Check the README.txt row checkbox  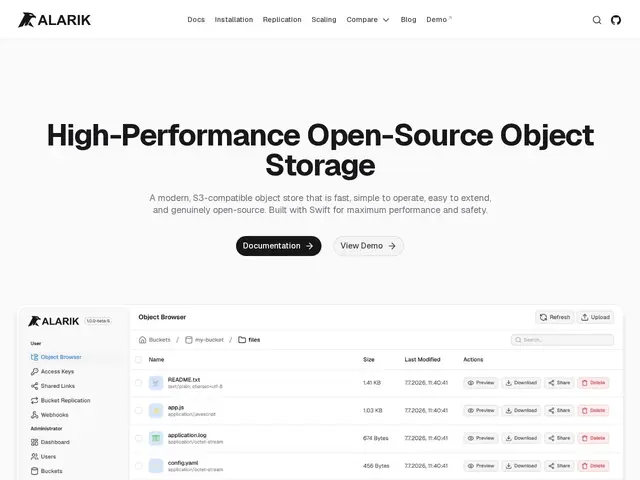[138, 383]
